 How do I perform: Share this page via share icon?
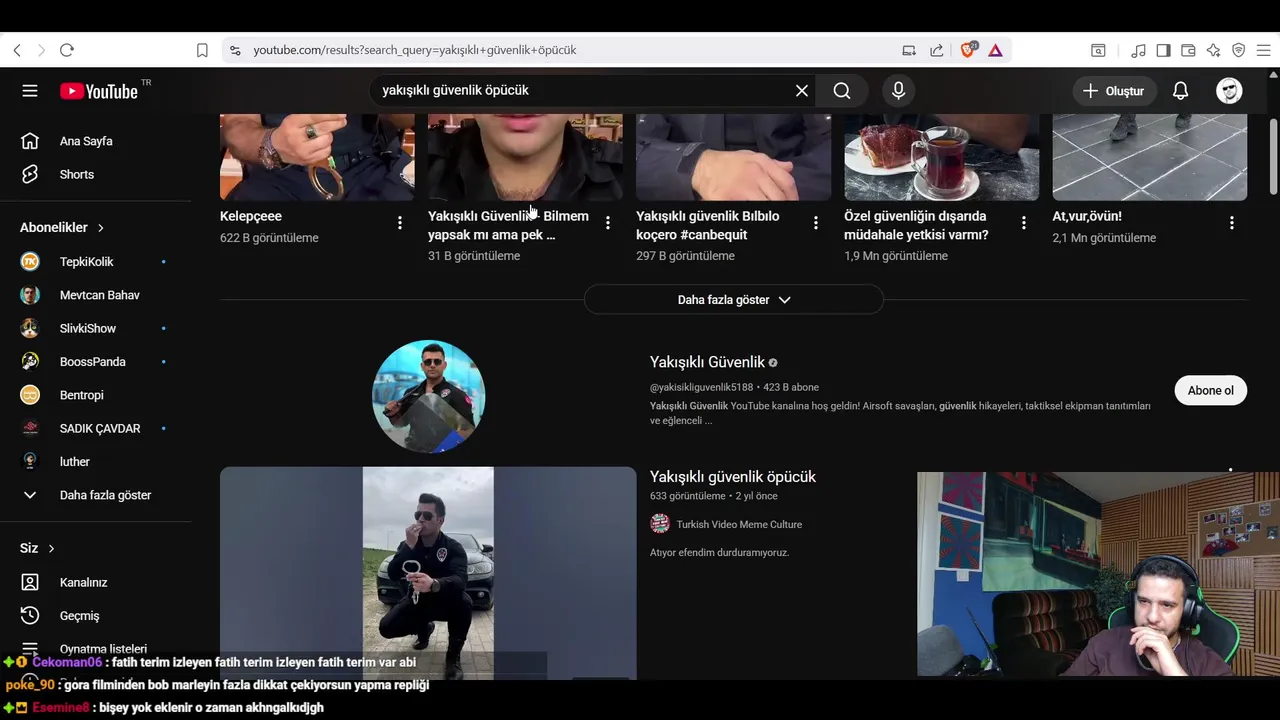tap(937, 50)
